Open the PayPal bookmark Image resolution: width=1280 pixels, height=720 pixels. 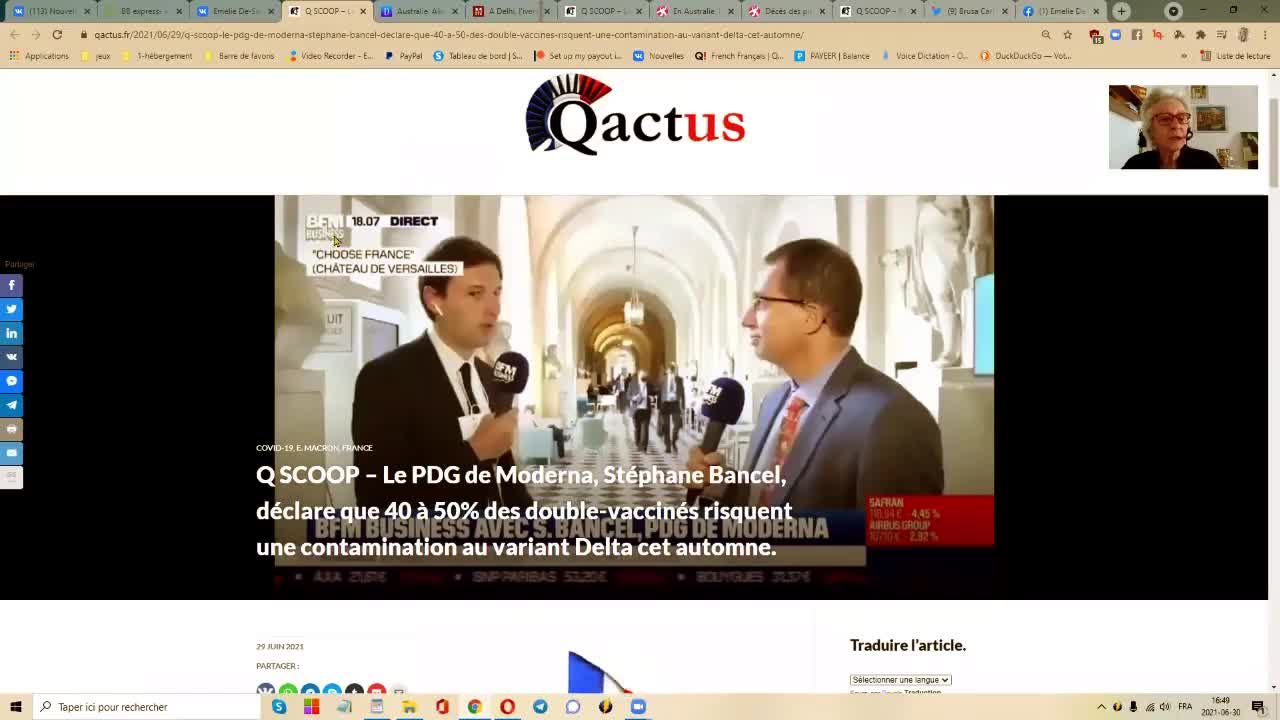pos(404,56)
